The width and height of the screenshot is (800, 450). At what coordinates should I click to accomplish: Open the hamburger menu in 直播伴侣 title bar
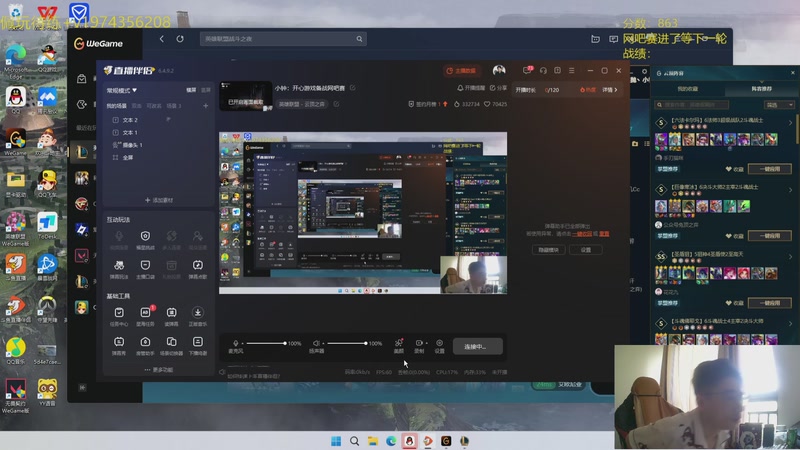(571, 70)
